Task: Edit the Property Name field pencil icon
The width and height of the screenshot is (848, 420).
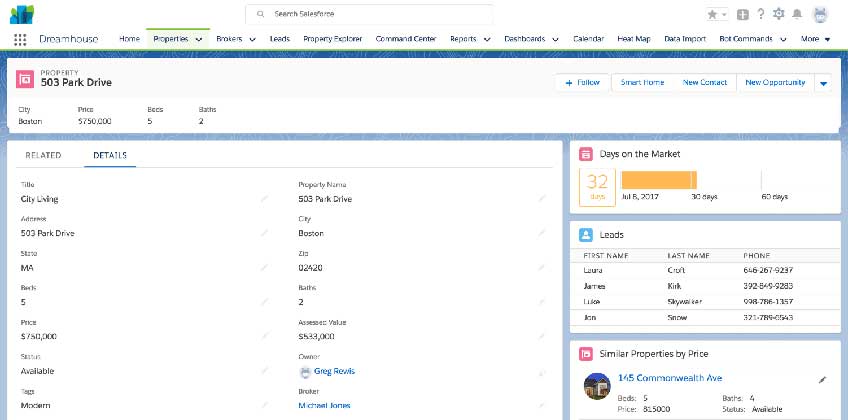Action: [542, 199]
